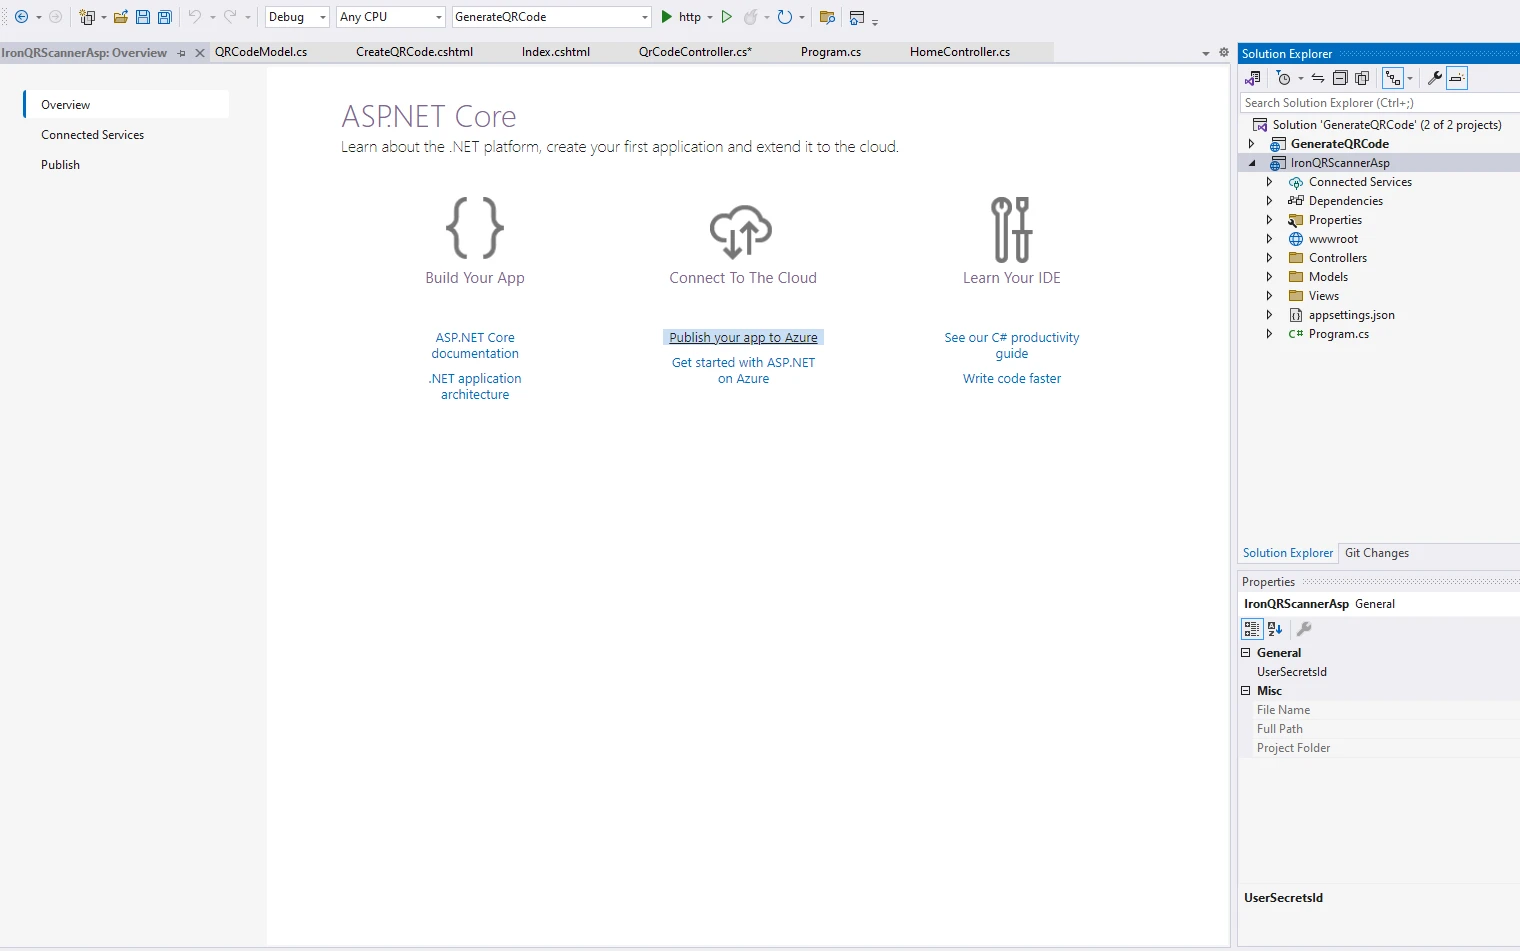Click the Open File folder icon
The image size is (1520, 951).
click(x=120, y=17)
